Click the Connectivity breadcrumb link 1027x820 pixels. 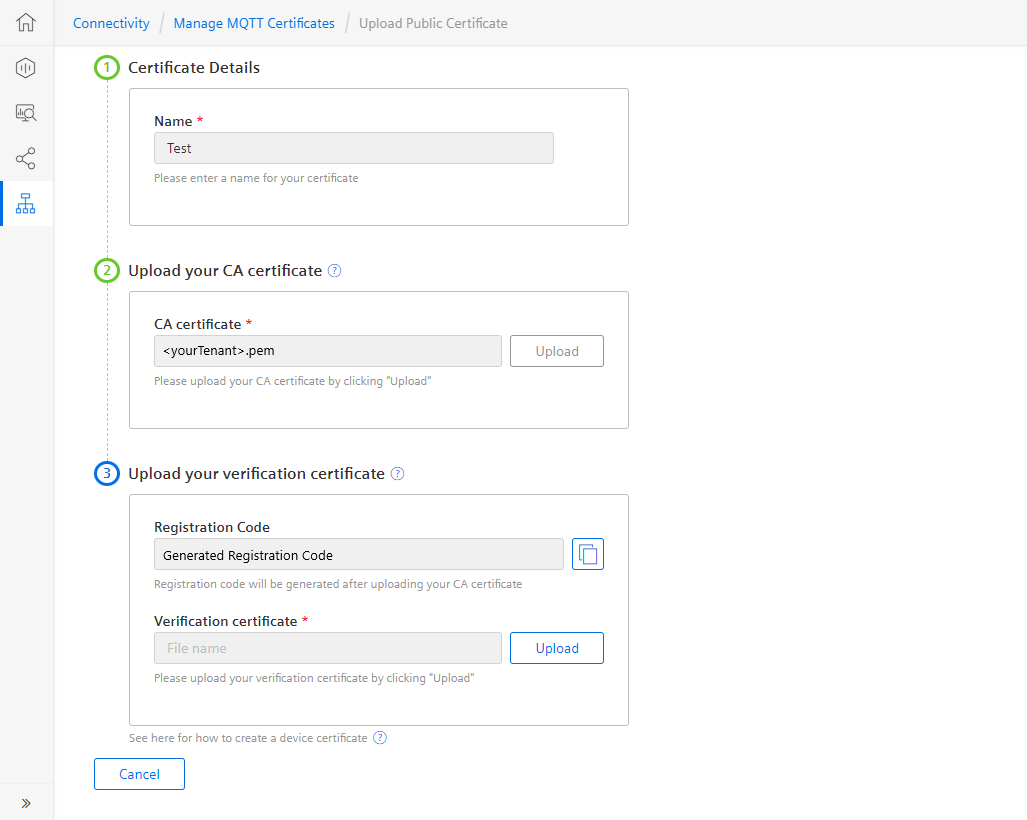[x=111, y=23]
